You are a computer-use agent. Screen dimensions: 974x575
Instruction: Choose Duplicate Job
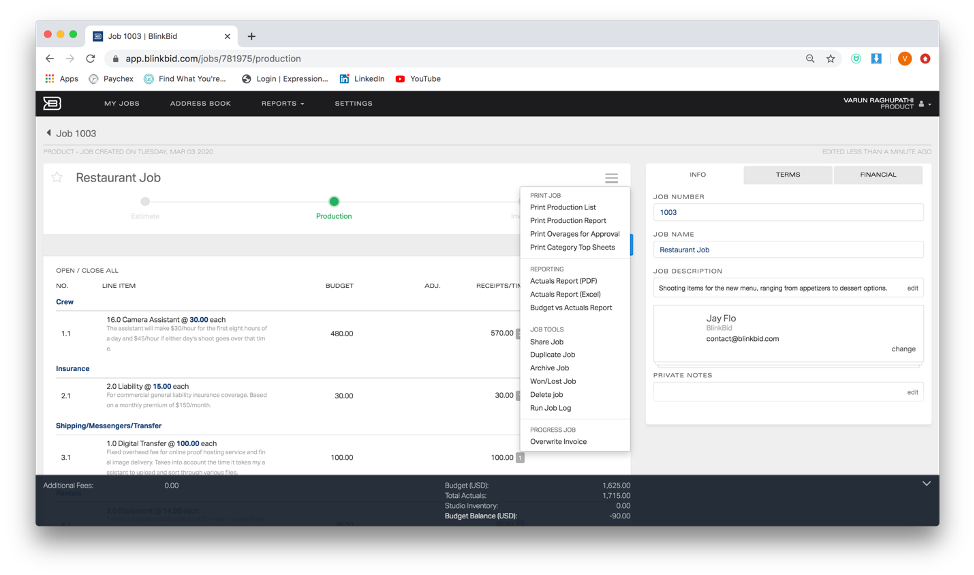pos(552,355)
